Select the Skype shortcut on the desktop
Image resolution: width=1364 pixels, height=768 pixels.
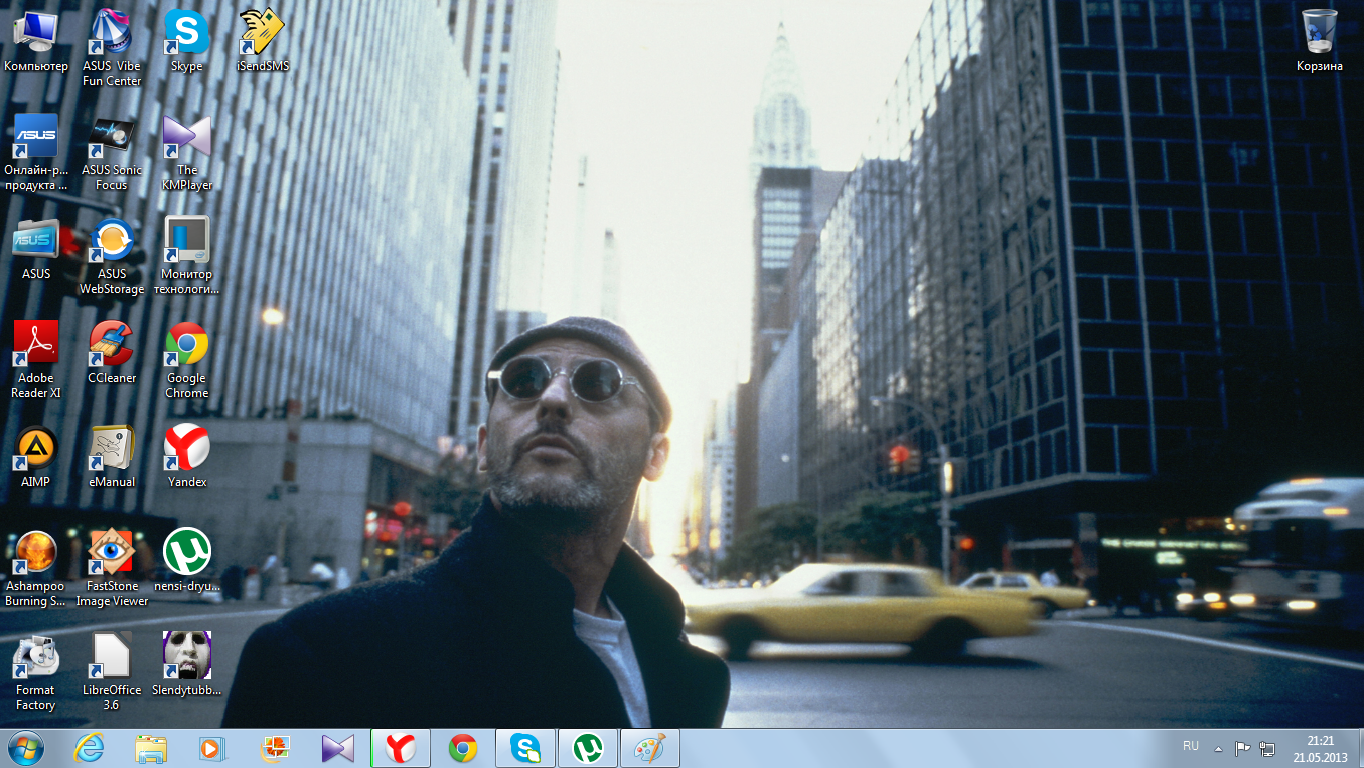coord(187,41)
